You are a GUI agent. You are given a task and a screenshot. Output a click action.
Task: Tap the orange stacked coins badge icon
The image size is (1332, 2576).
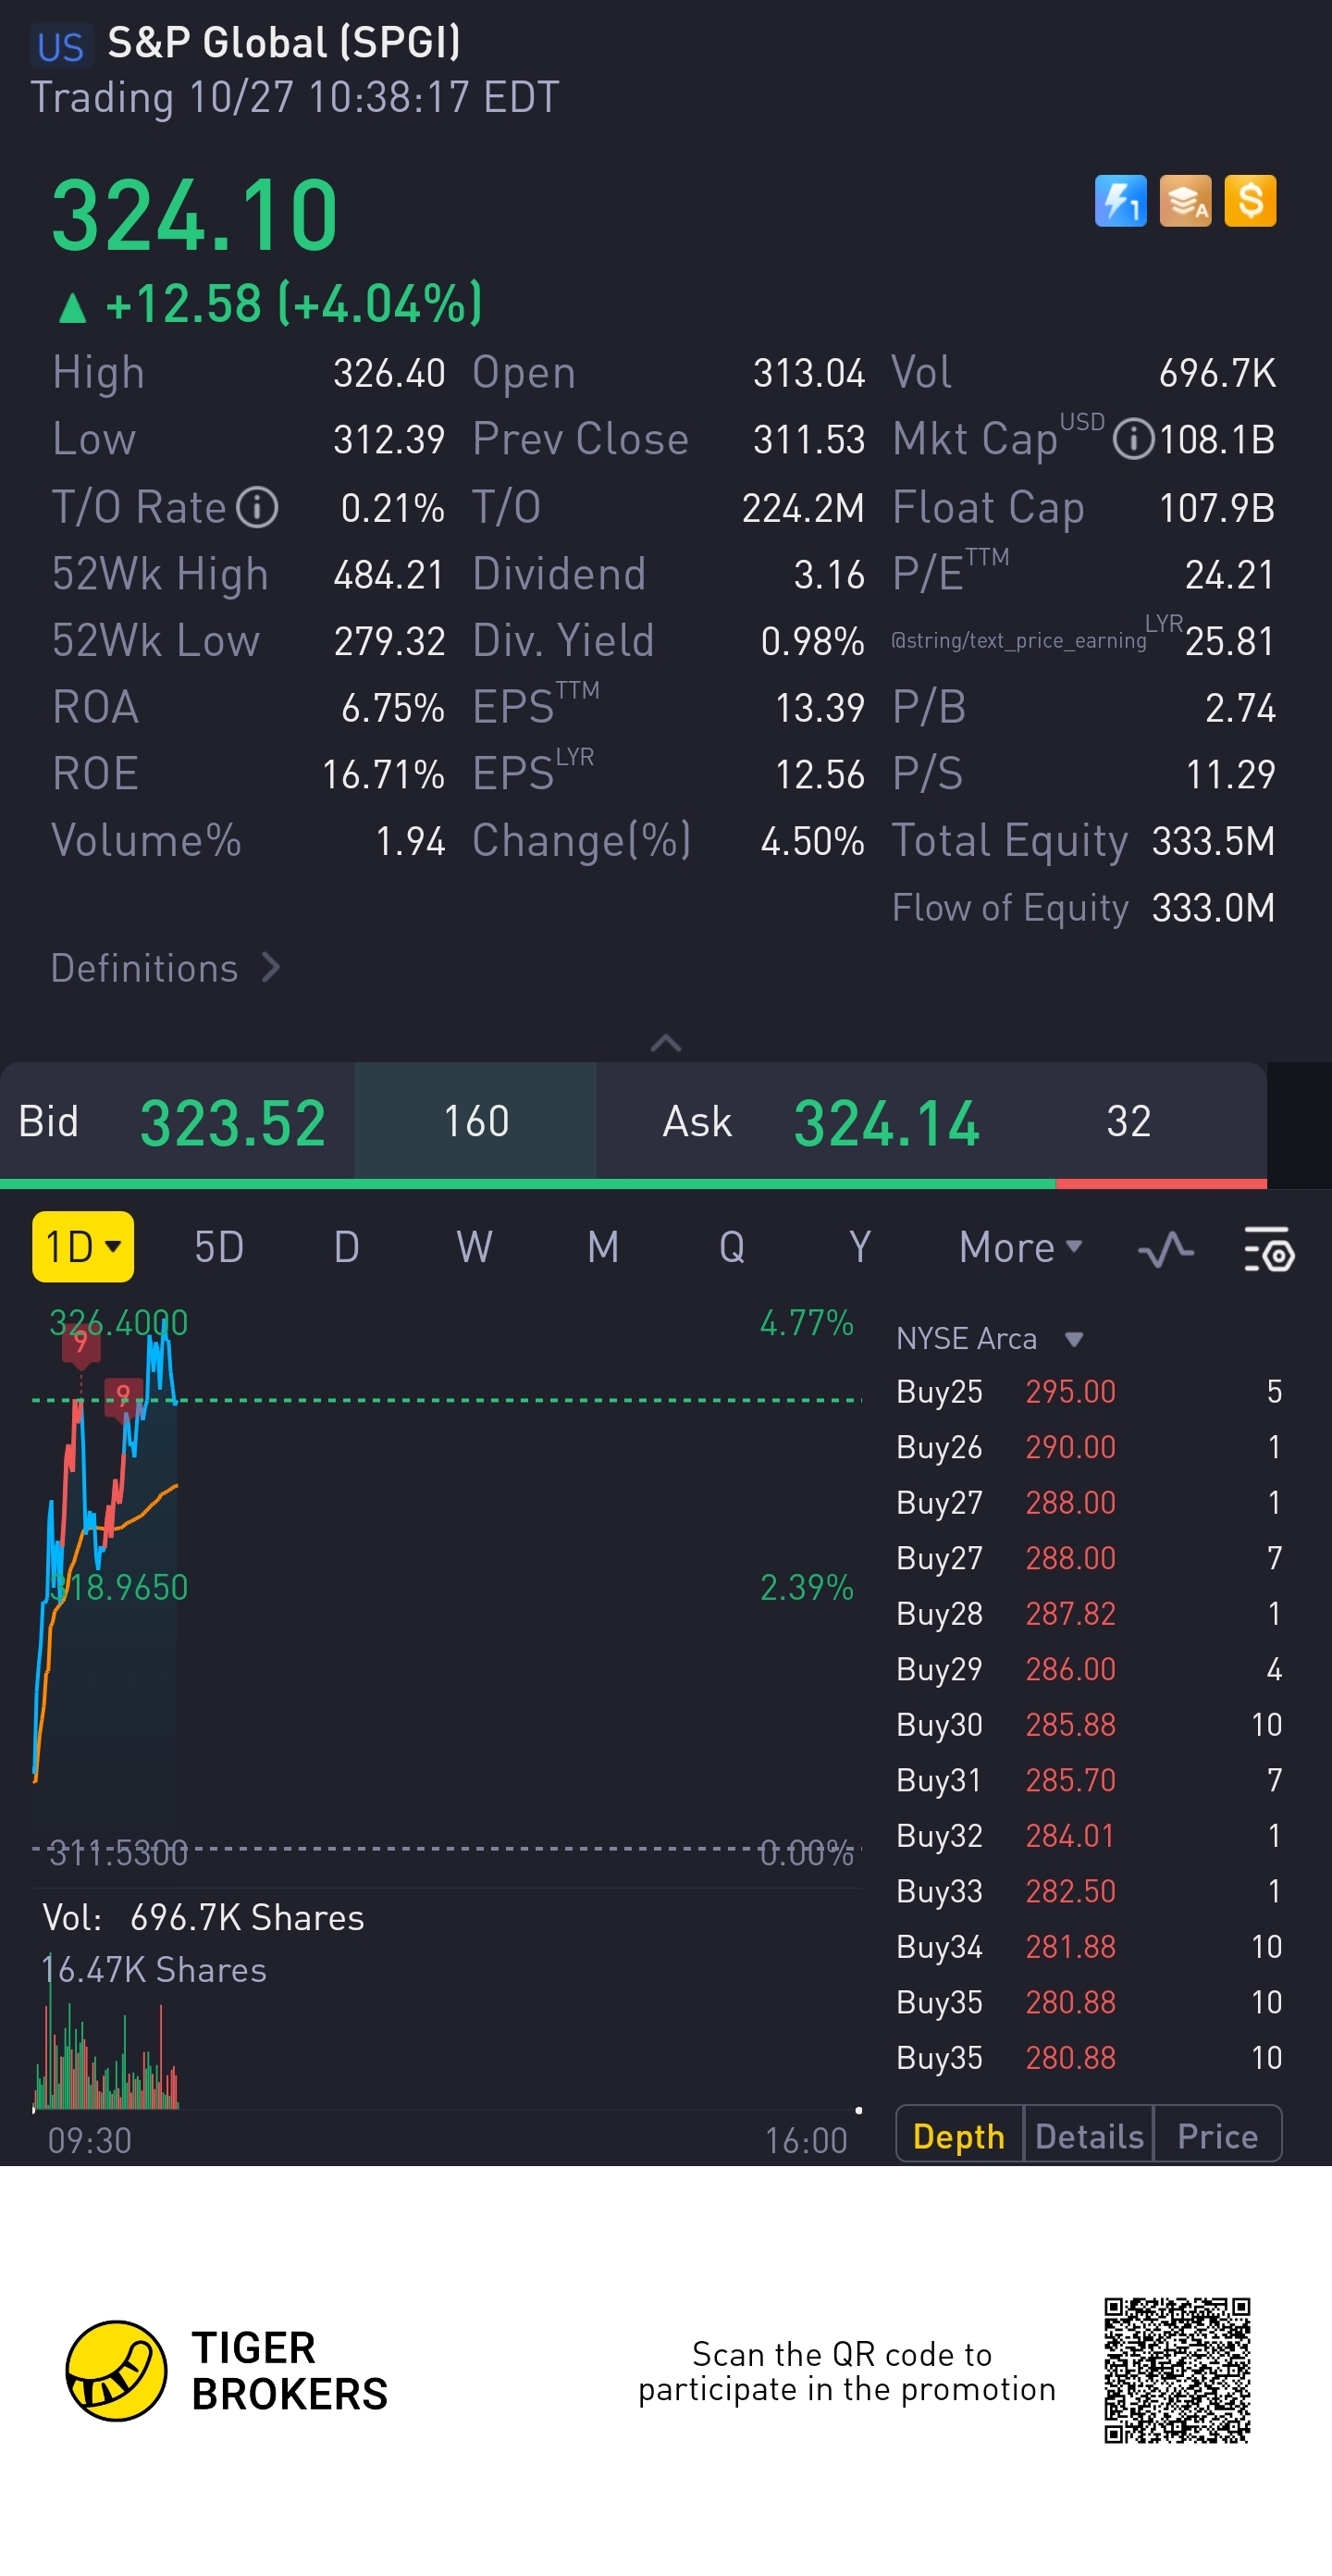(x=1185, y=201)
